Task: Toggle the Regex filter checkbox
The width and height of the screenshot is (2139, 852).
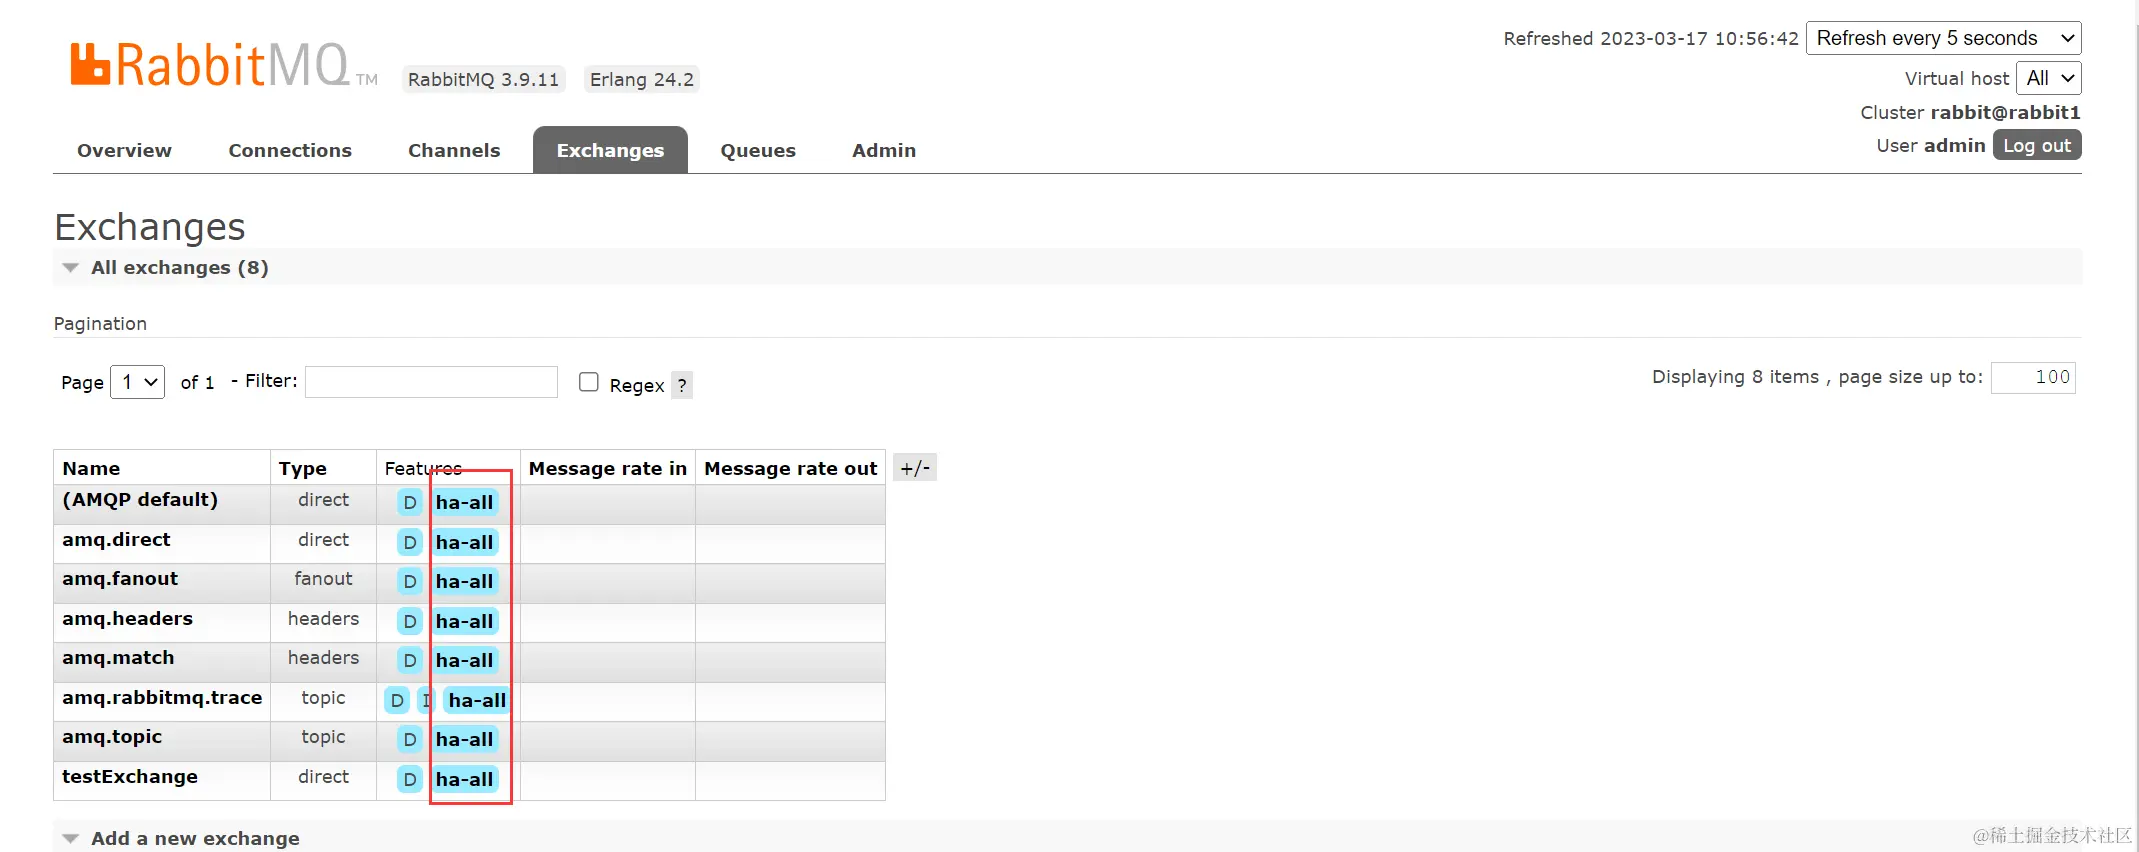Action: (x=589, y=382)
